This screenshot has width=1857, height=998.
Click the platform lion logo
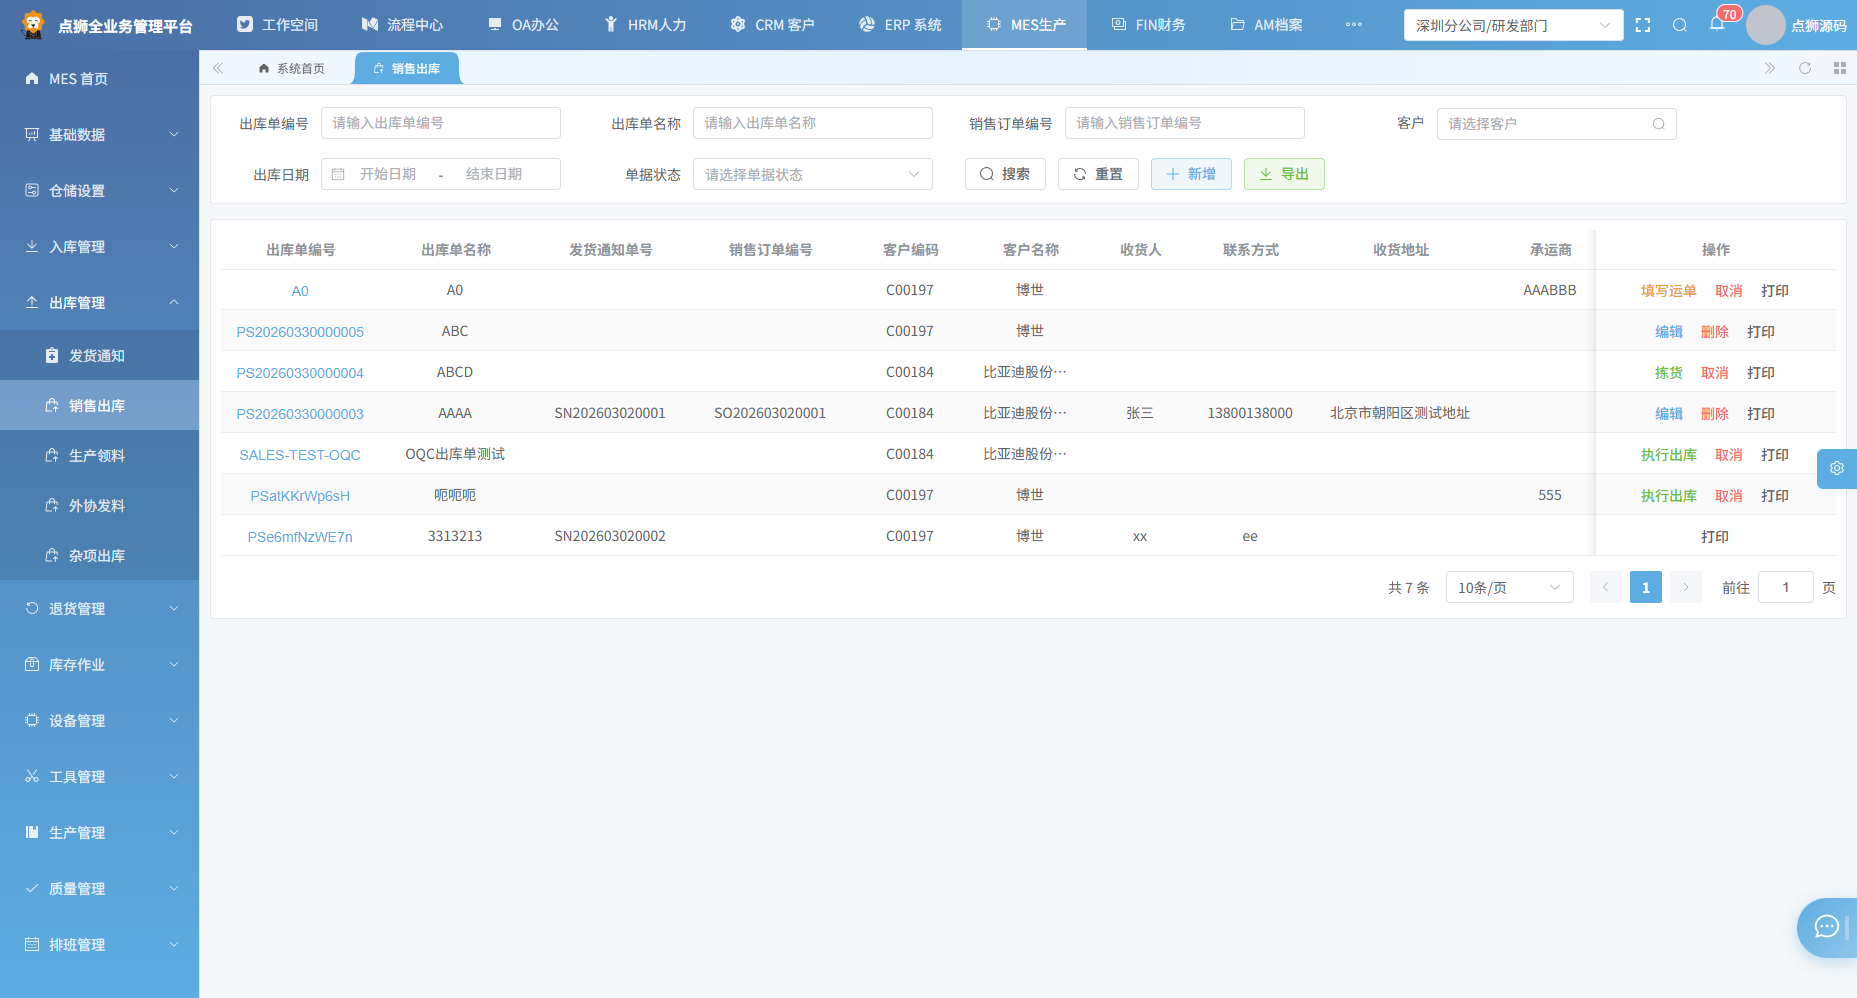coord(33,25)
